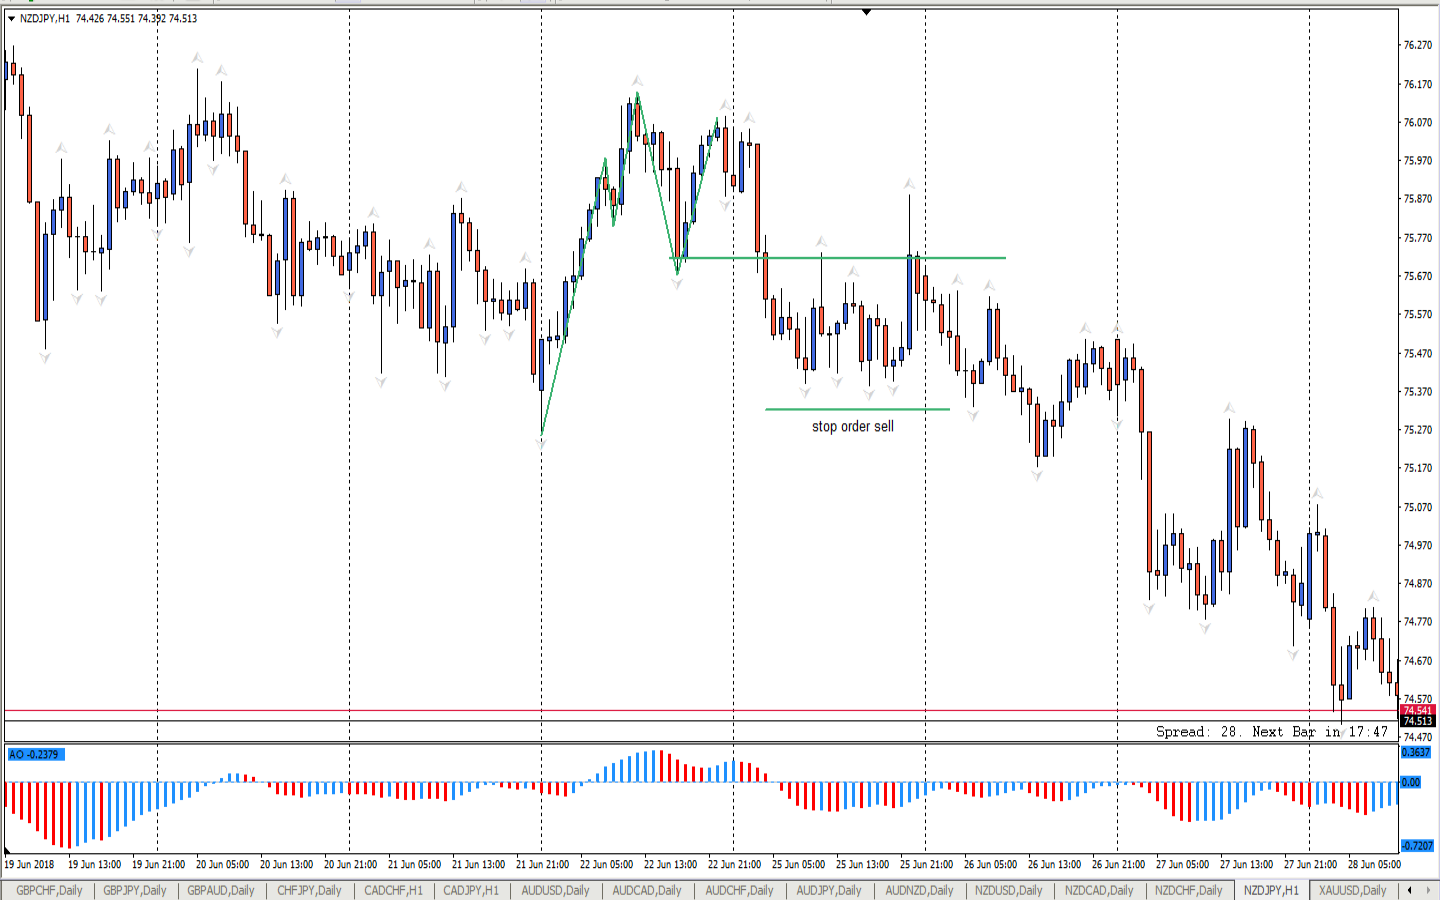Viewport: 1440px width, 900px height.
Task: Select the GBPAUD,Daily chart tab
Action: point(221,890)
